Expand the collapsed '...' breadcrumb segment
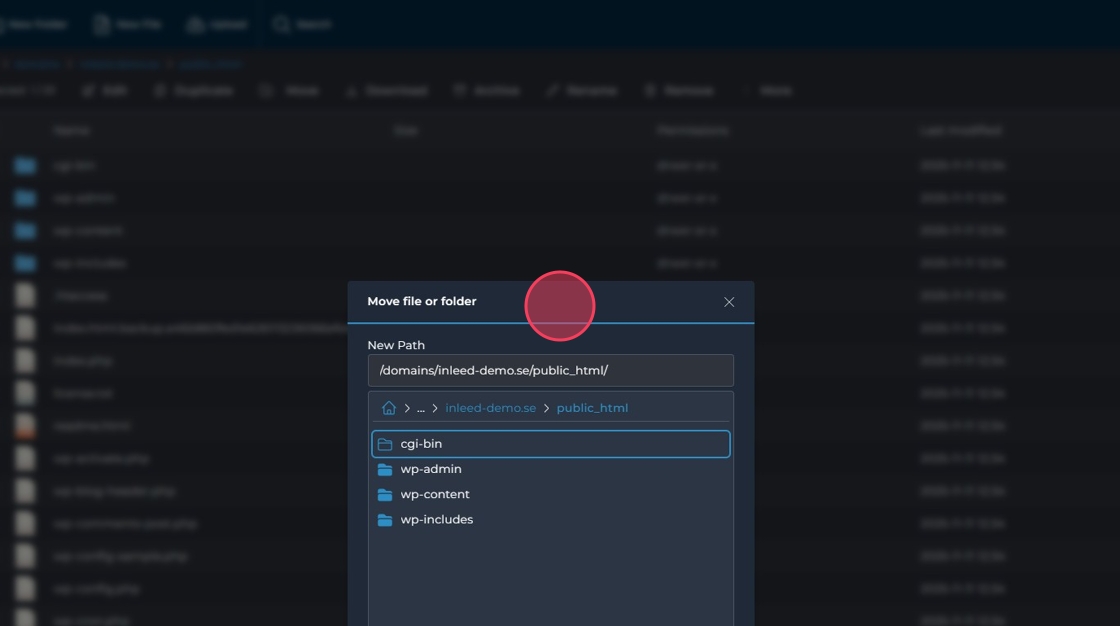The height and width of the screenshot is (626, 1120). (421, 408)
